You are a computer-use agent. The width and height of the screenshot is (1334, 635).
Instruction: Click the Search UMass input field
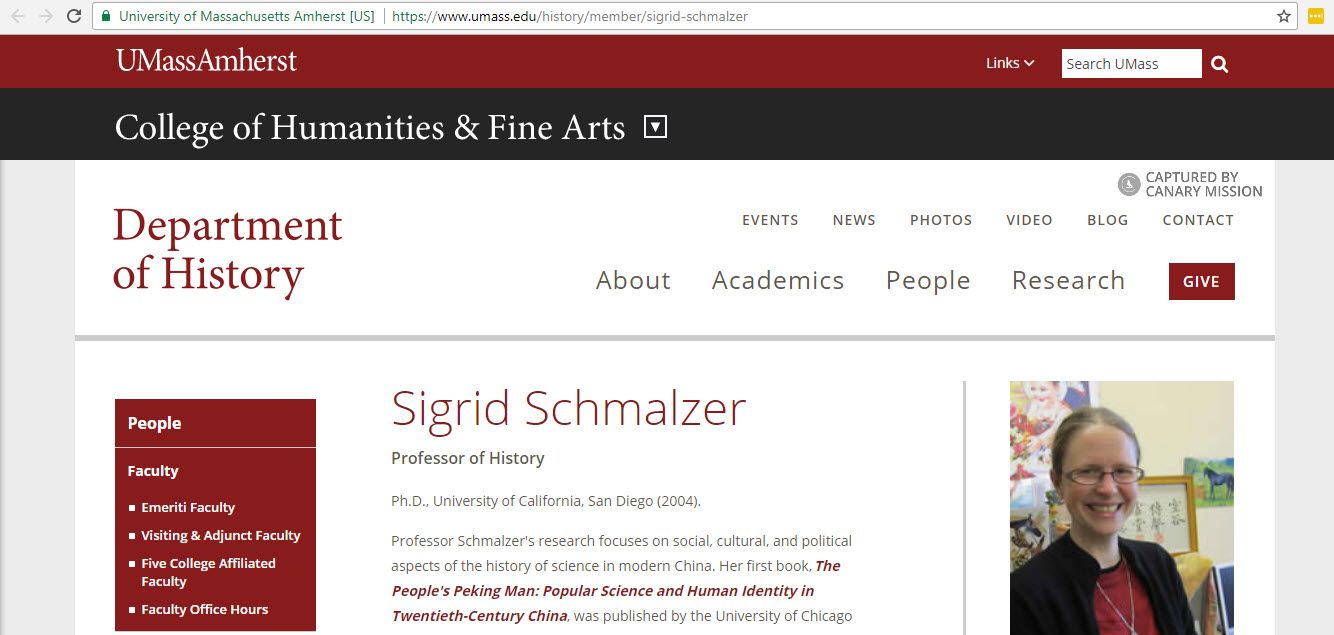[x=1131, y=64]
